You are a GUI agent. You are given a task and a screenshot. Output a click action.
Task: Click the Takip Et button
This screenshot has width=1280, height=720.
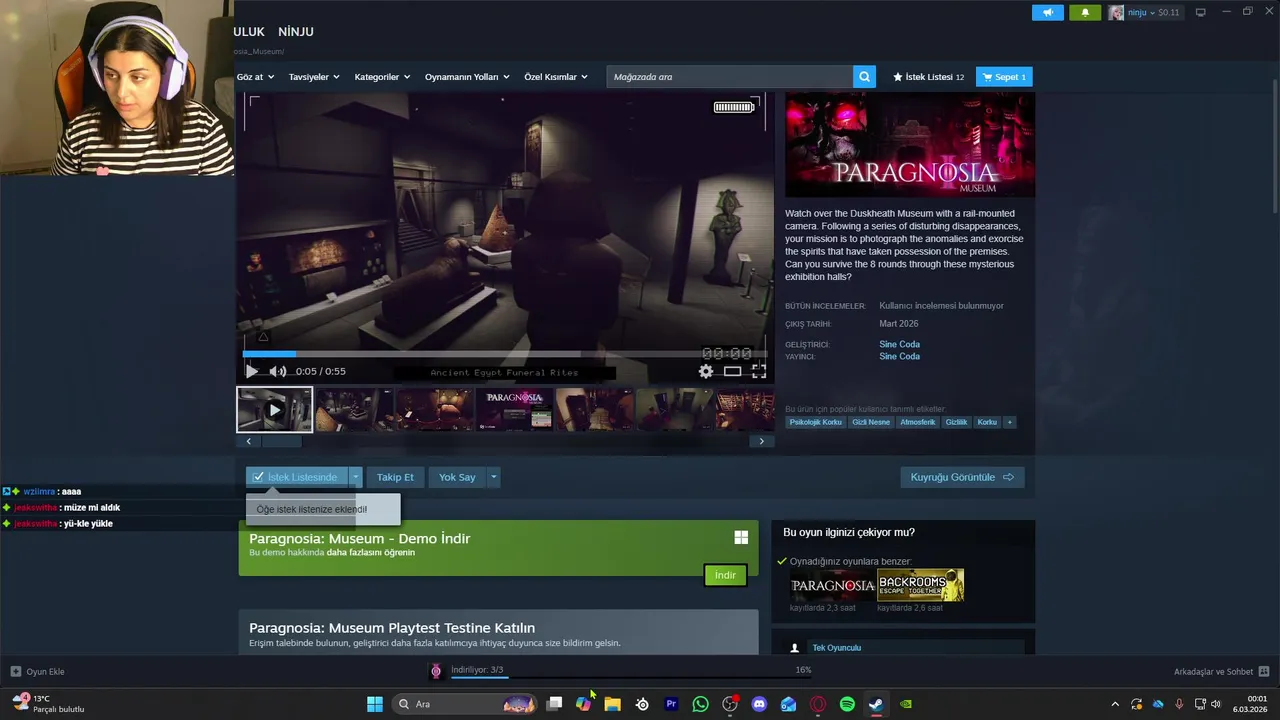tap(395, 477)
